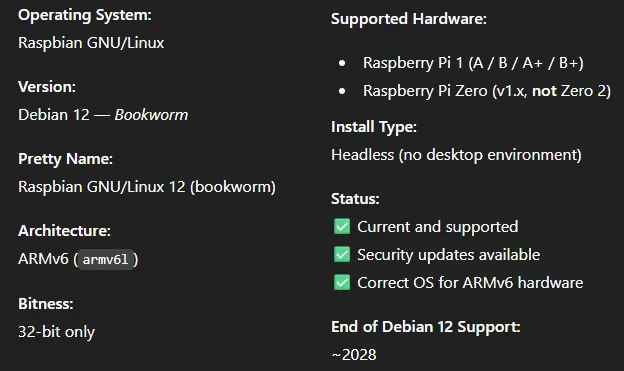Click the armv6l inline code chip

(x=105, y=260)
